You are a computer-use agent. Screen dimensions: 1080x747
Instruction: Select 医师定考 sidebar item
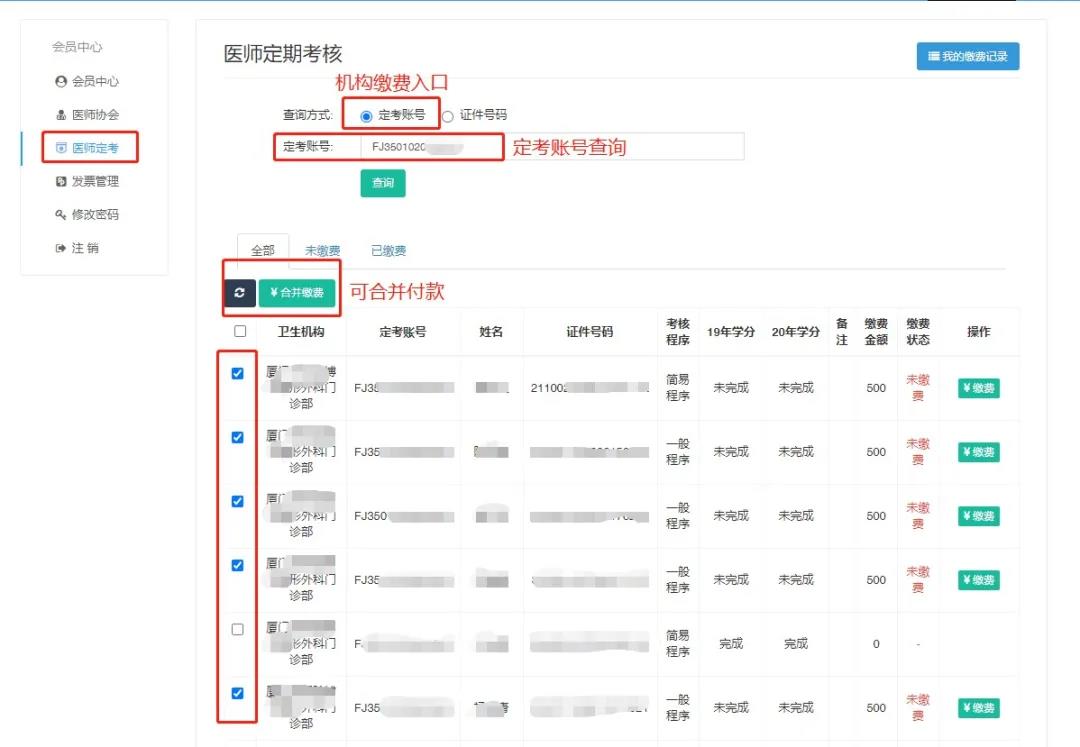[x=94, y=148]
